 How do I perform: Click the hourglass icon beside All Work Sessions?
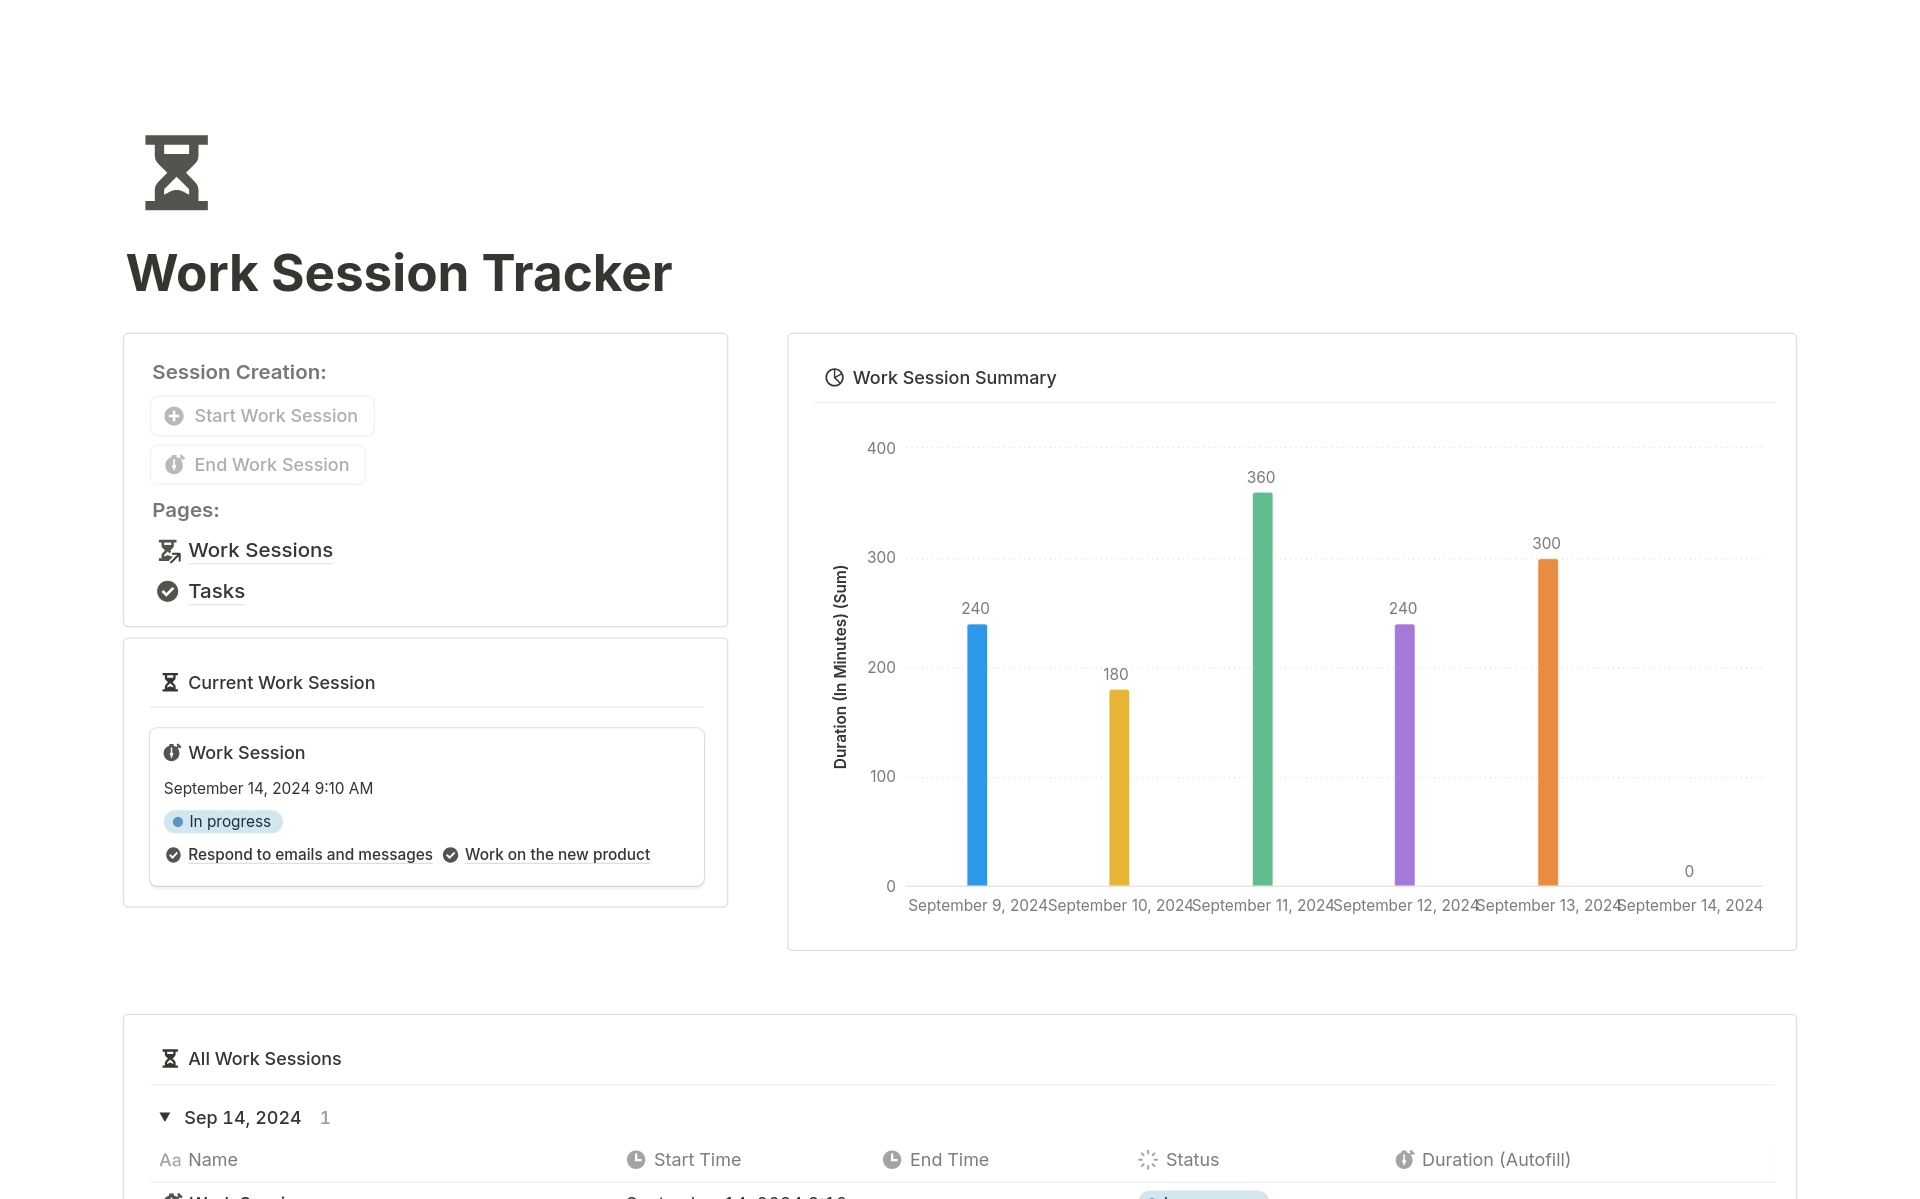[170, 1057]
